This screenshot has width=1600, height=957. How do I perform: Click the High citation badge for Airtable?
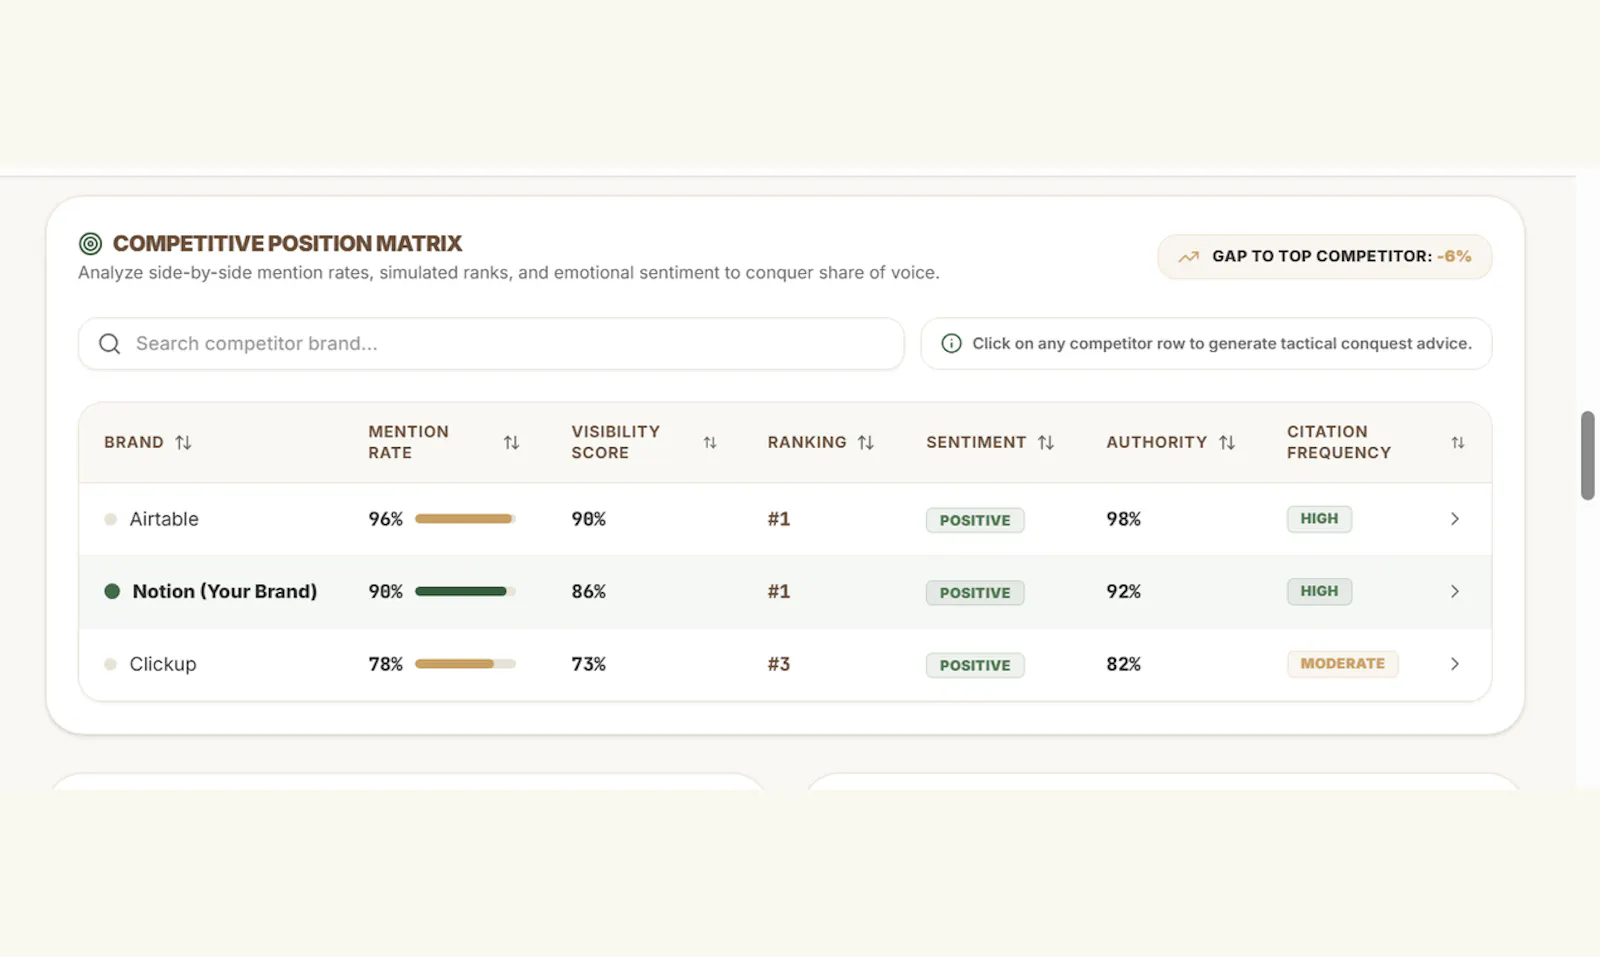(1319, 519)
